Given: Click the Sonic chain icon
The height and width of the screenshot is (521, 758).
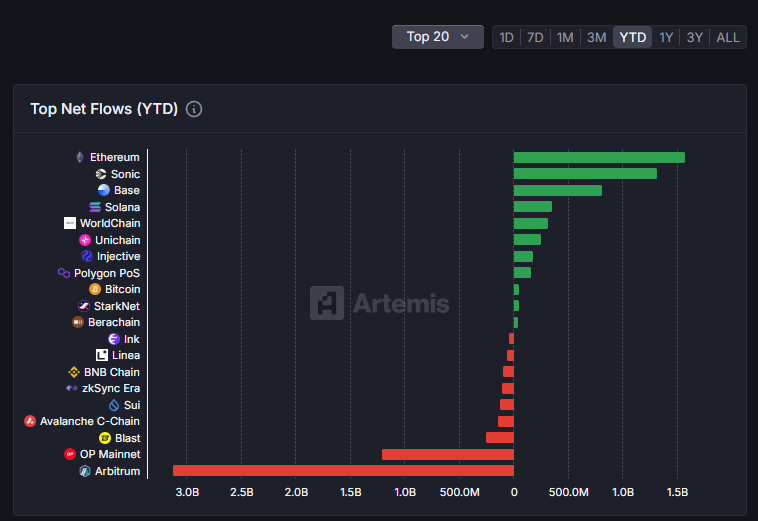Looking at the screenshot, I should coord(101,174).
